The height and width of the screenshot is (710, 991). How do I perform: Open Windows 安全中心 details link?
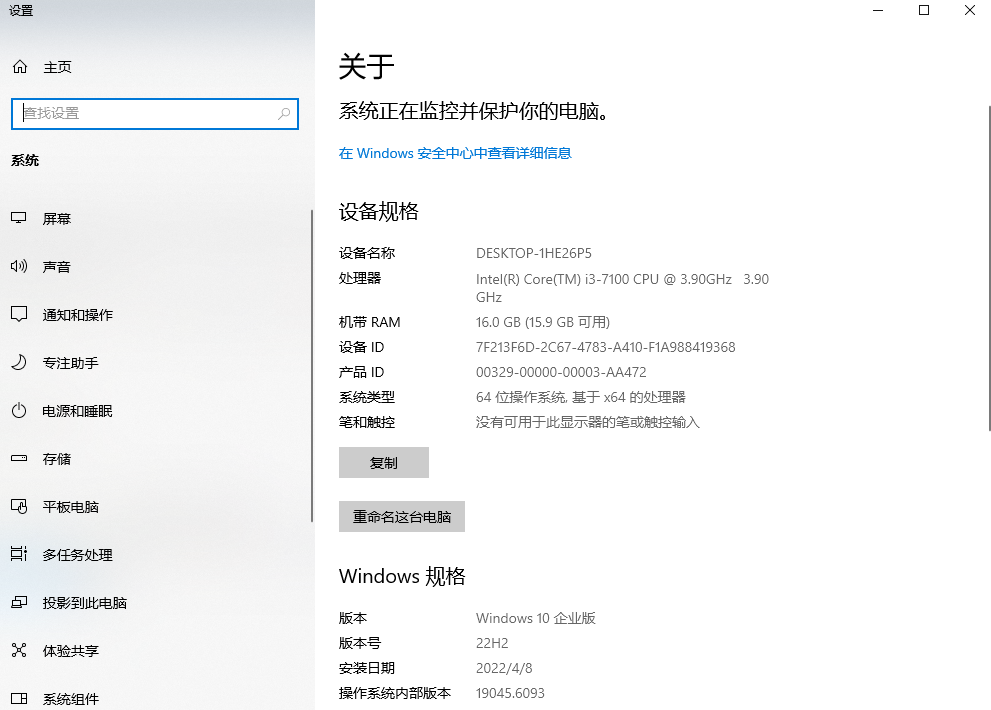click(x=455, y=153)
